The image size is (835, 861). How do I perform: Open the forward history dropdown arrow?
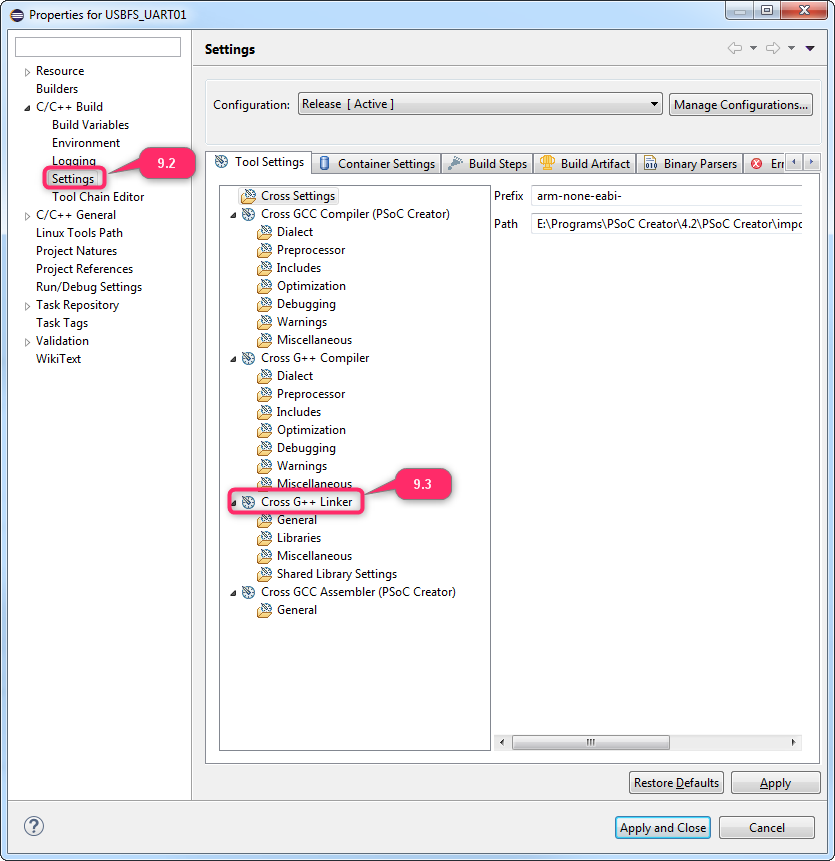coord(791,48)
